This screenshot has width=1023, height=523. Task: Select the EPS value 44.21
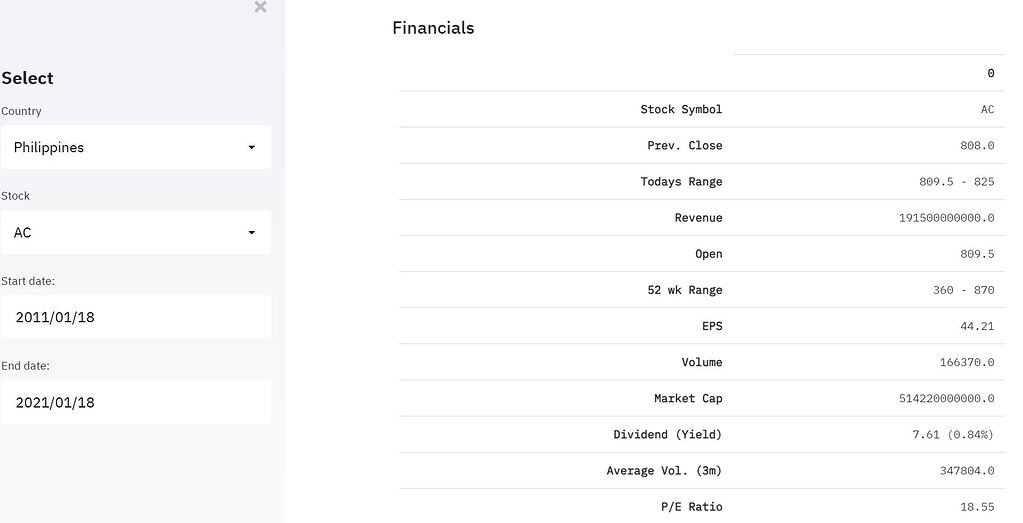click(x=976, y=326)
